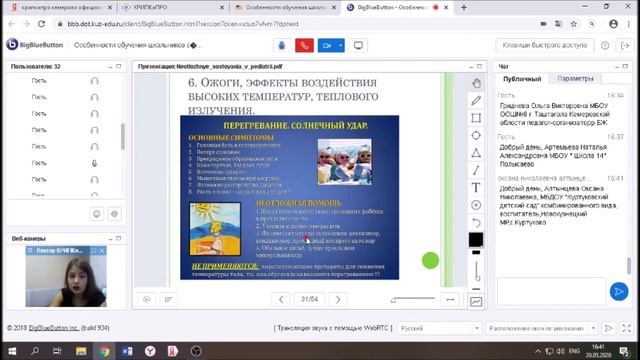The height and width of the screenshot is (360, 640).
Task: Open the window layout dropdown
Action: [542, 328]
